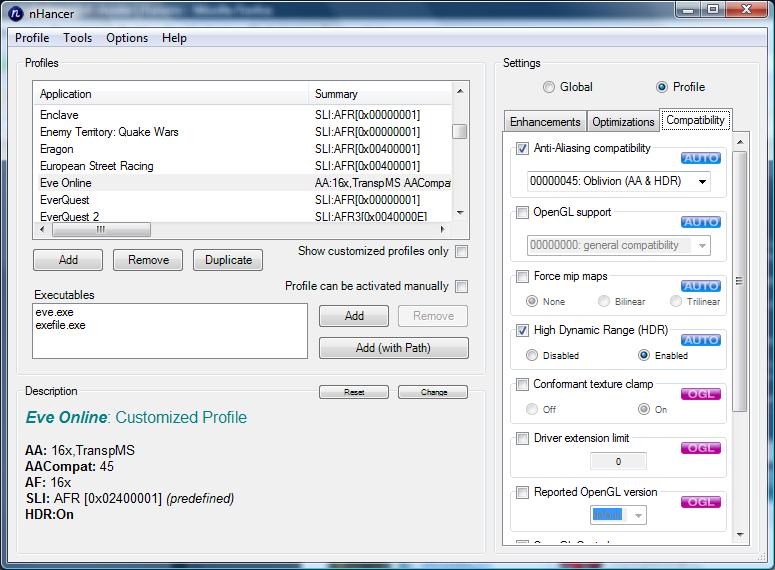The width and height of the screenshot is (775, 570).
Task: Click the settings panel scroll-up arrow
Action: point(740,142)
